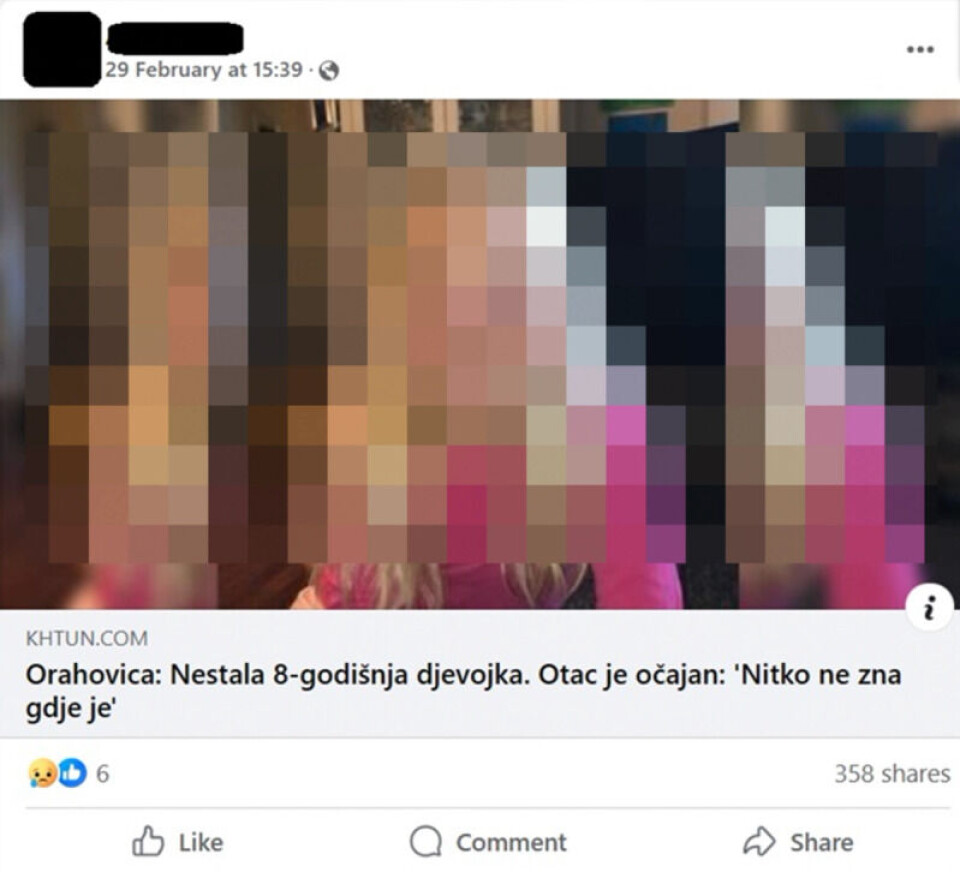View the 358 shares list

[892, 773]
